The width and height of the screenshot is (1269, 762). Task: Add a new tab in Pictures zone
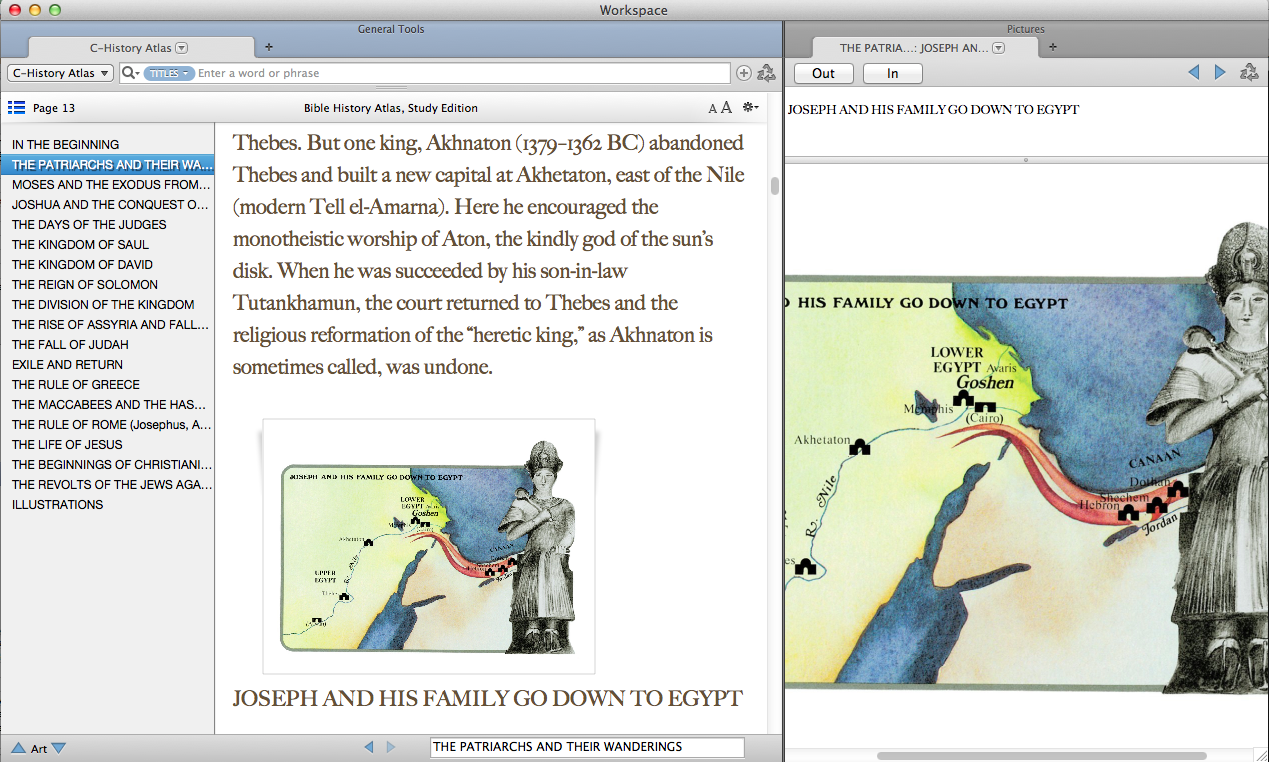coord(1052,47)
